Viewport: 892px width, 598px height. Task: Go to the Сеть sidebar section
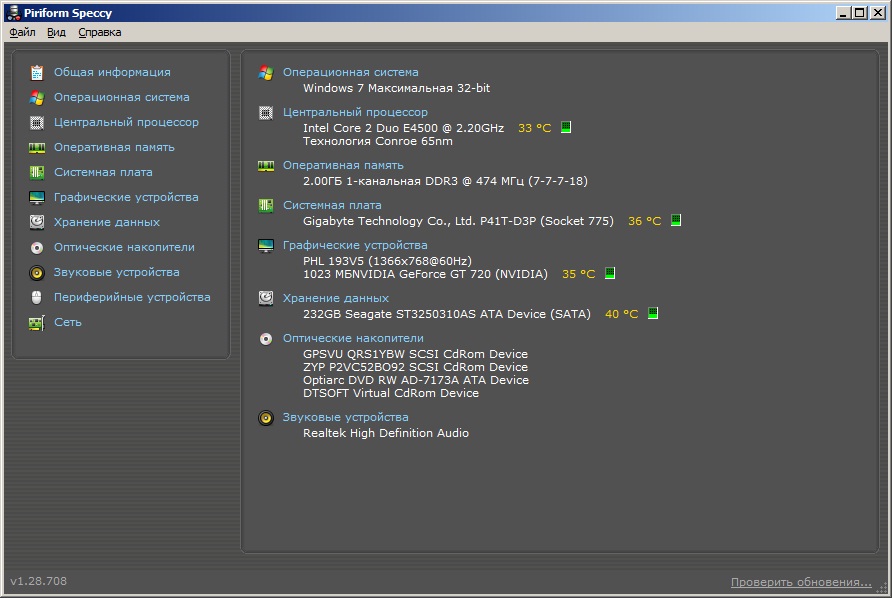click(68, 323)
